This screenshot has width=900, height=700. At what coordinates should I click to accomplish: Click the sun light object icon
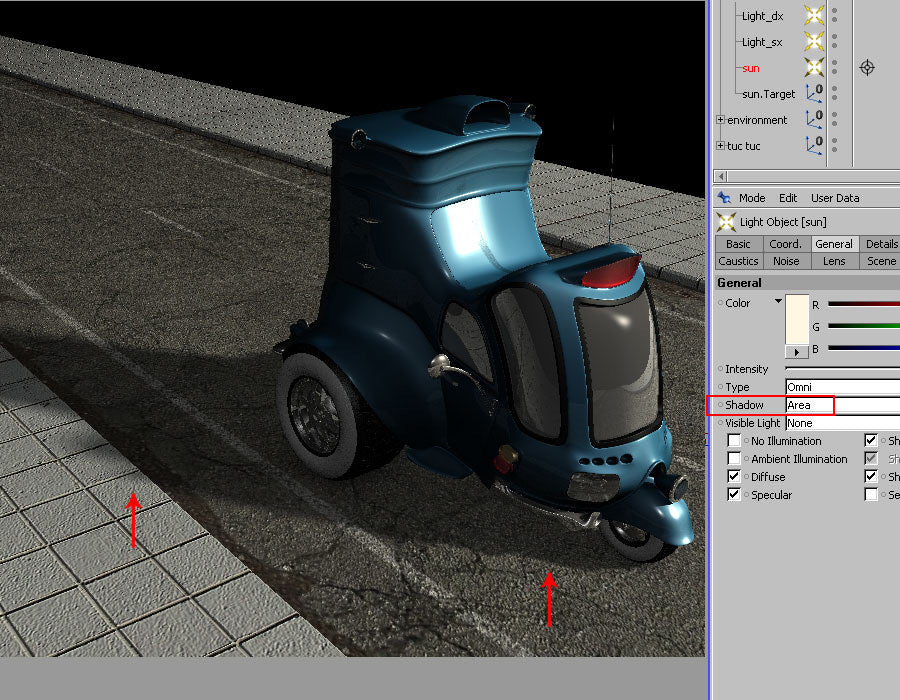click(813, 67)
